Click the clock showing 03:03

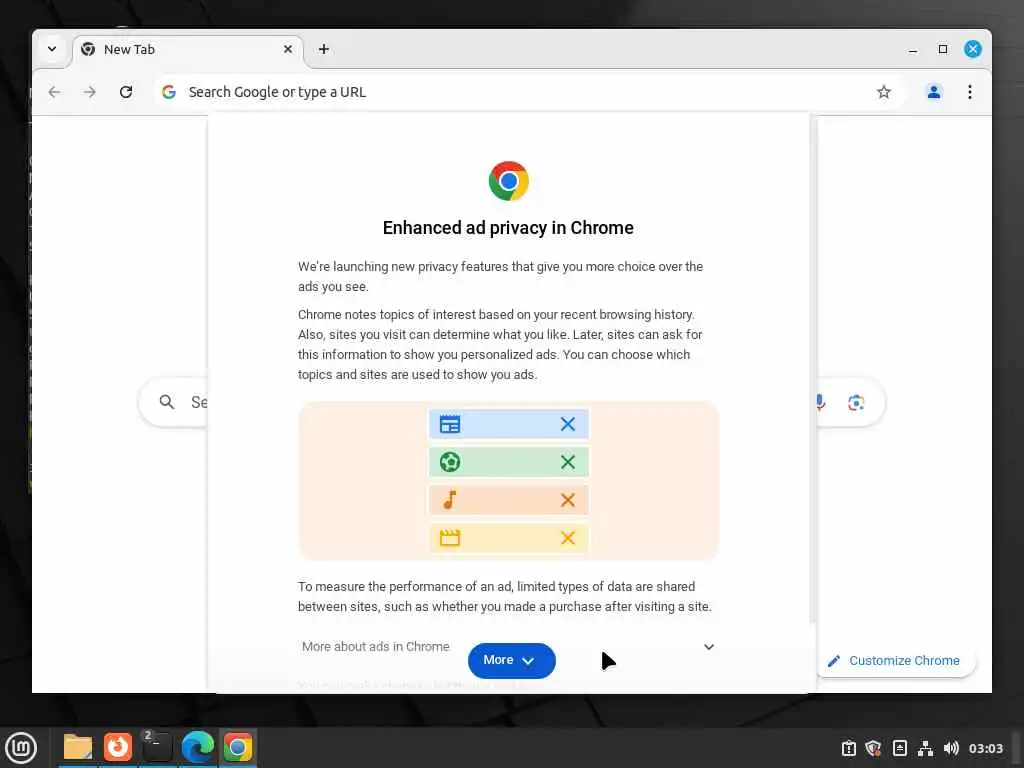(985, 748)
